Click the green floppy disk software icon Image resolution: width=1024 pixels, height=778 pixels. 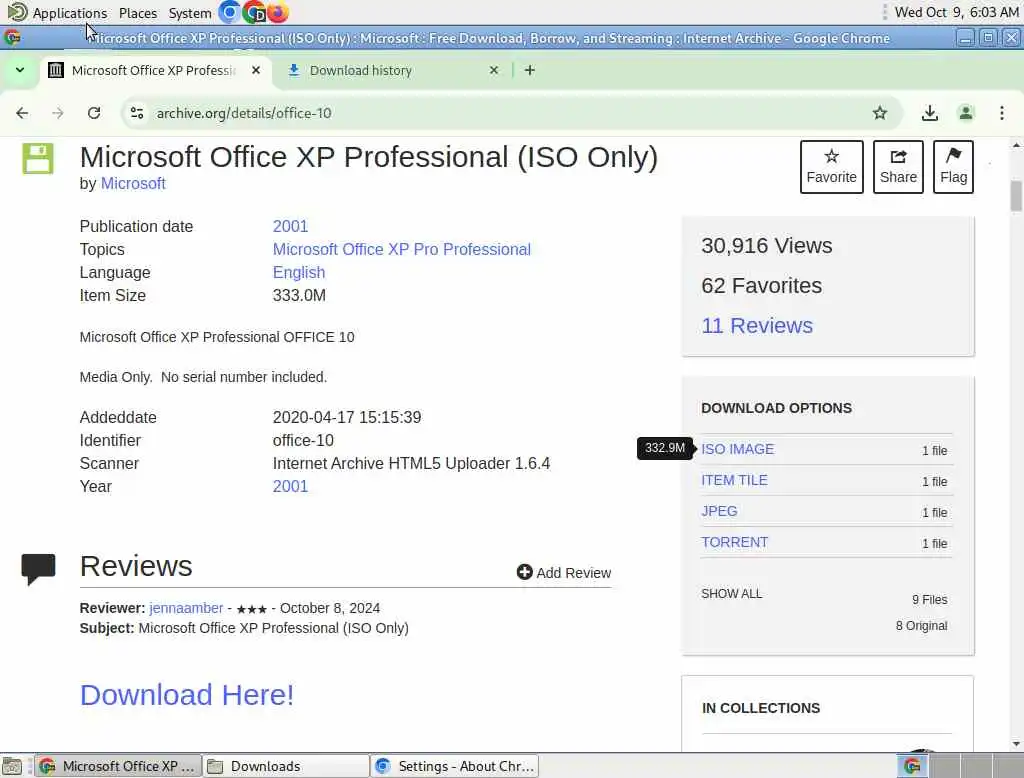coord(38,159)
